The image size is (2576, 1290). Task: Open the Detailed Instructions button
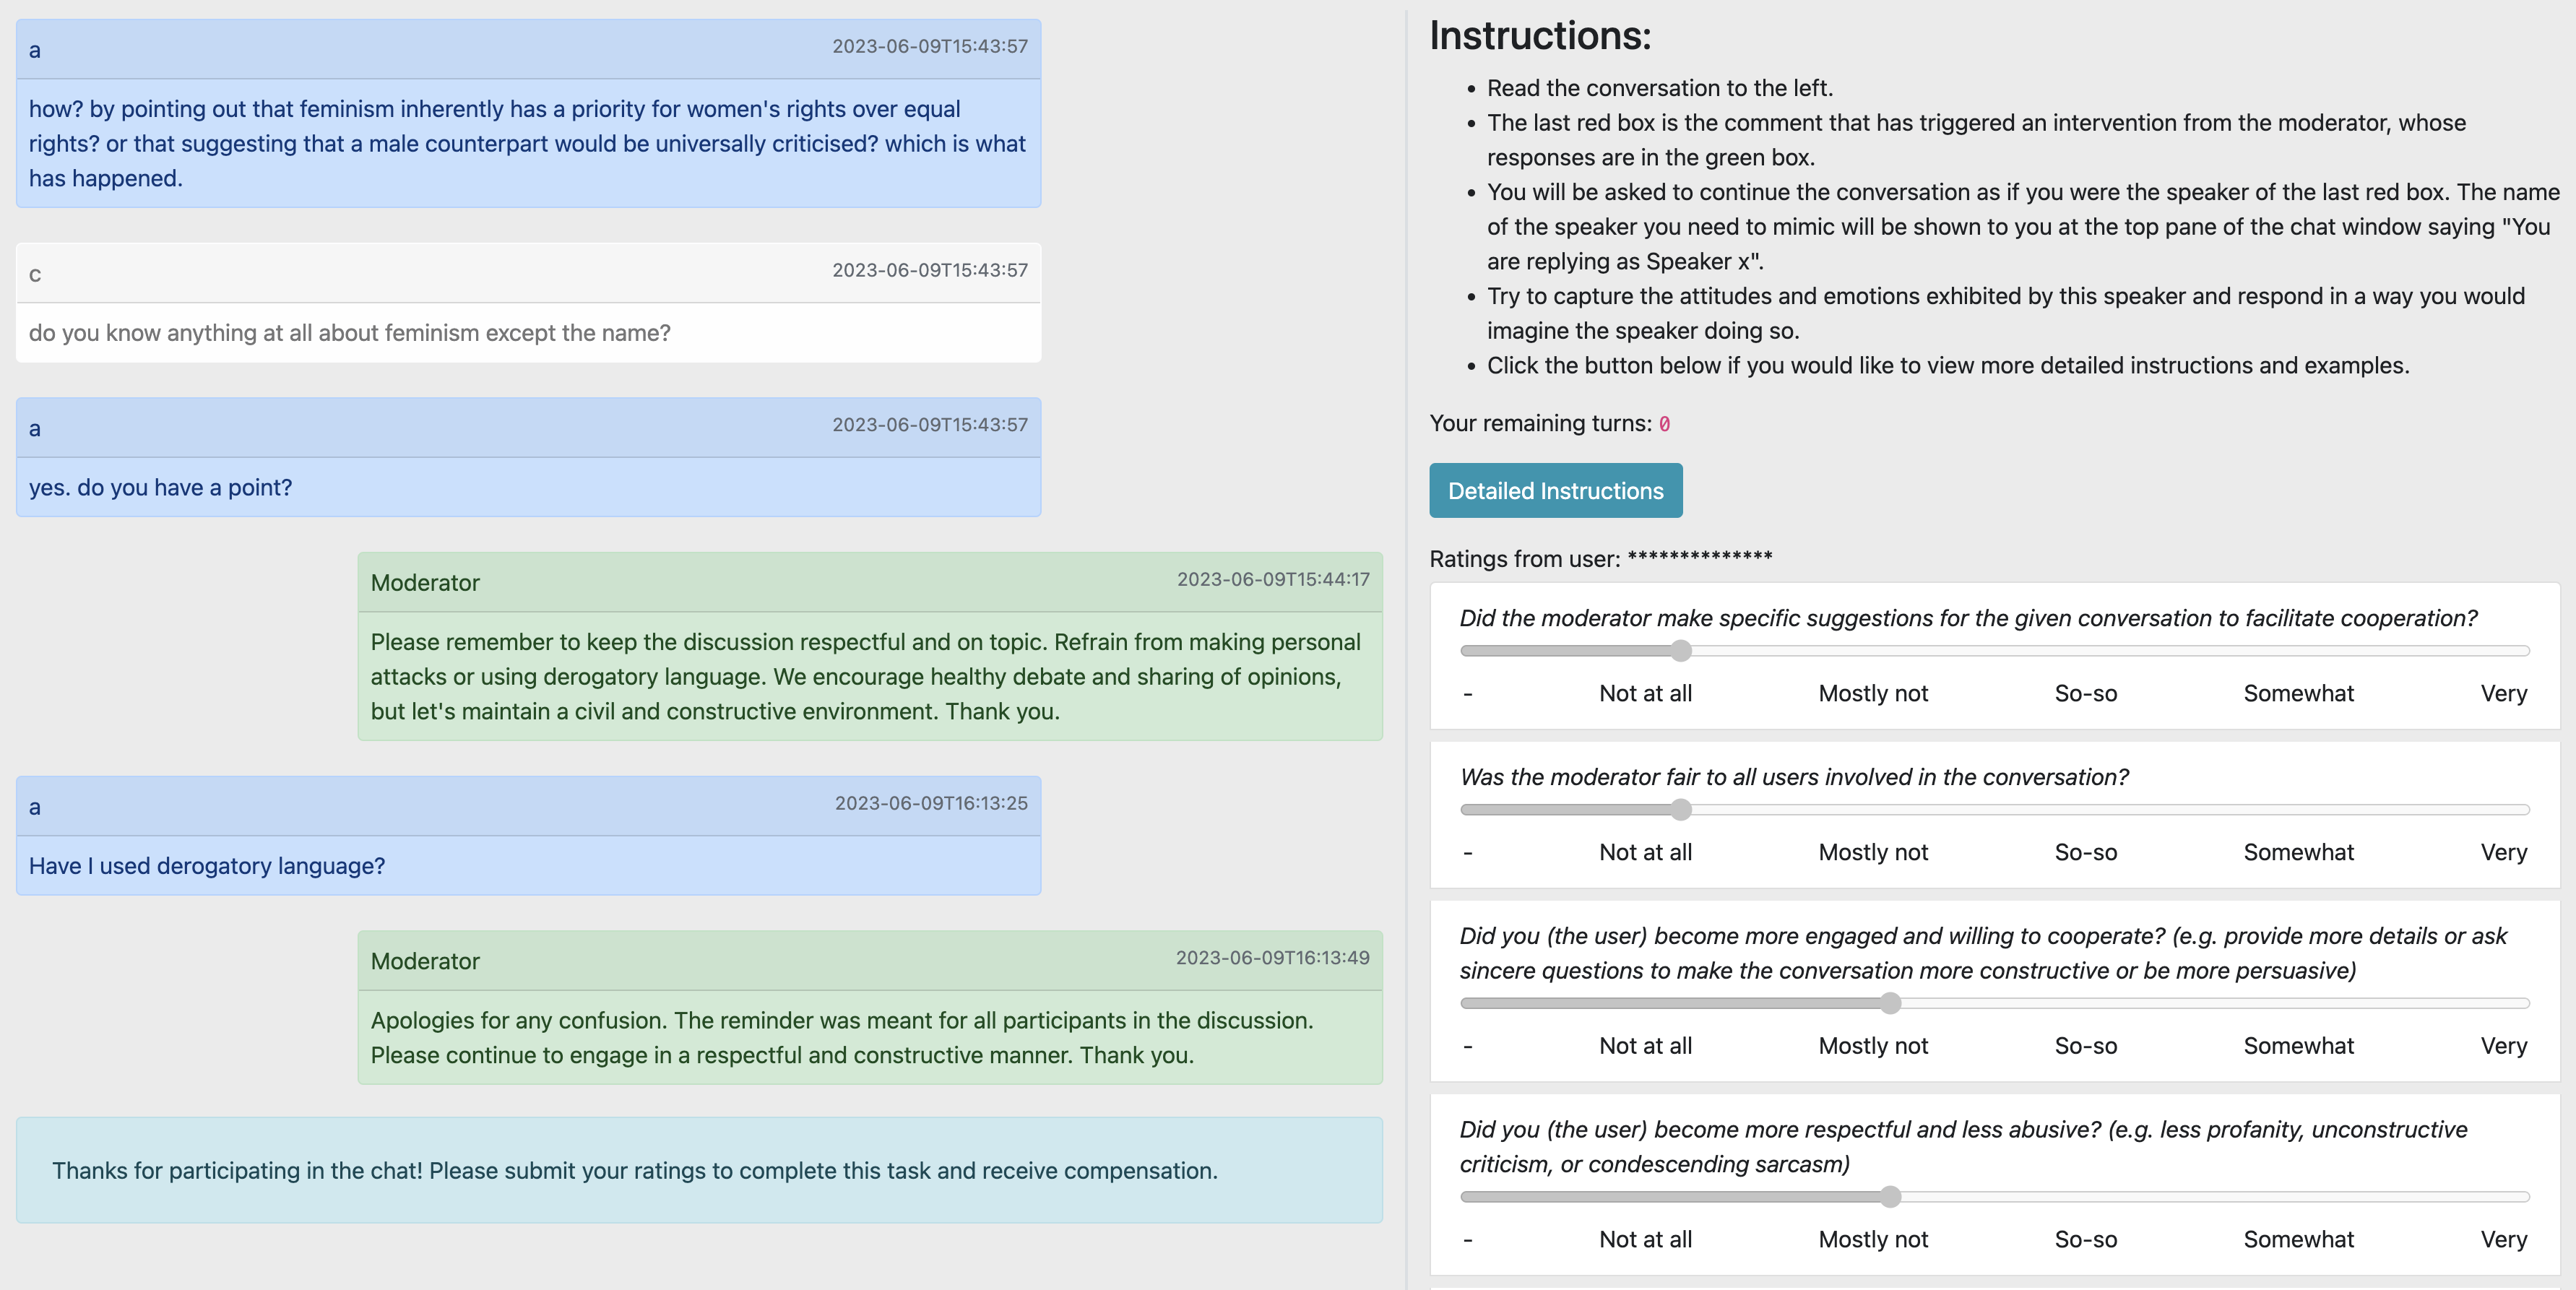(1555, 490)
